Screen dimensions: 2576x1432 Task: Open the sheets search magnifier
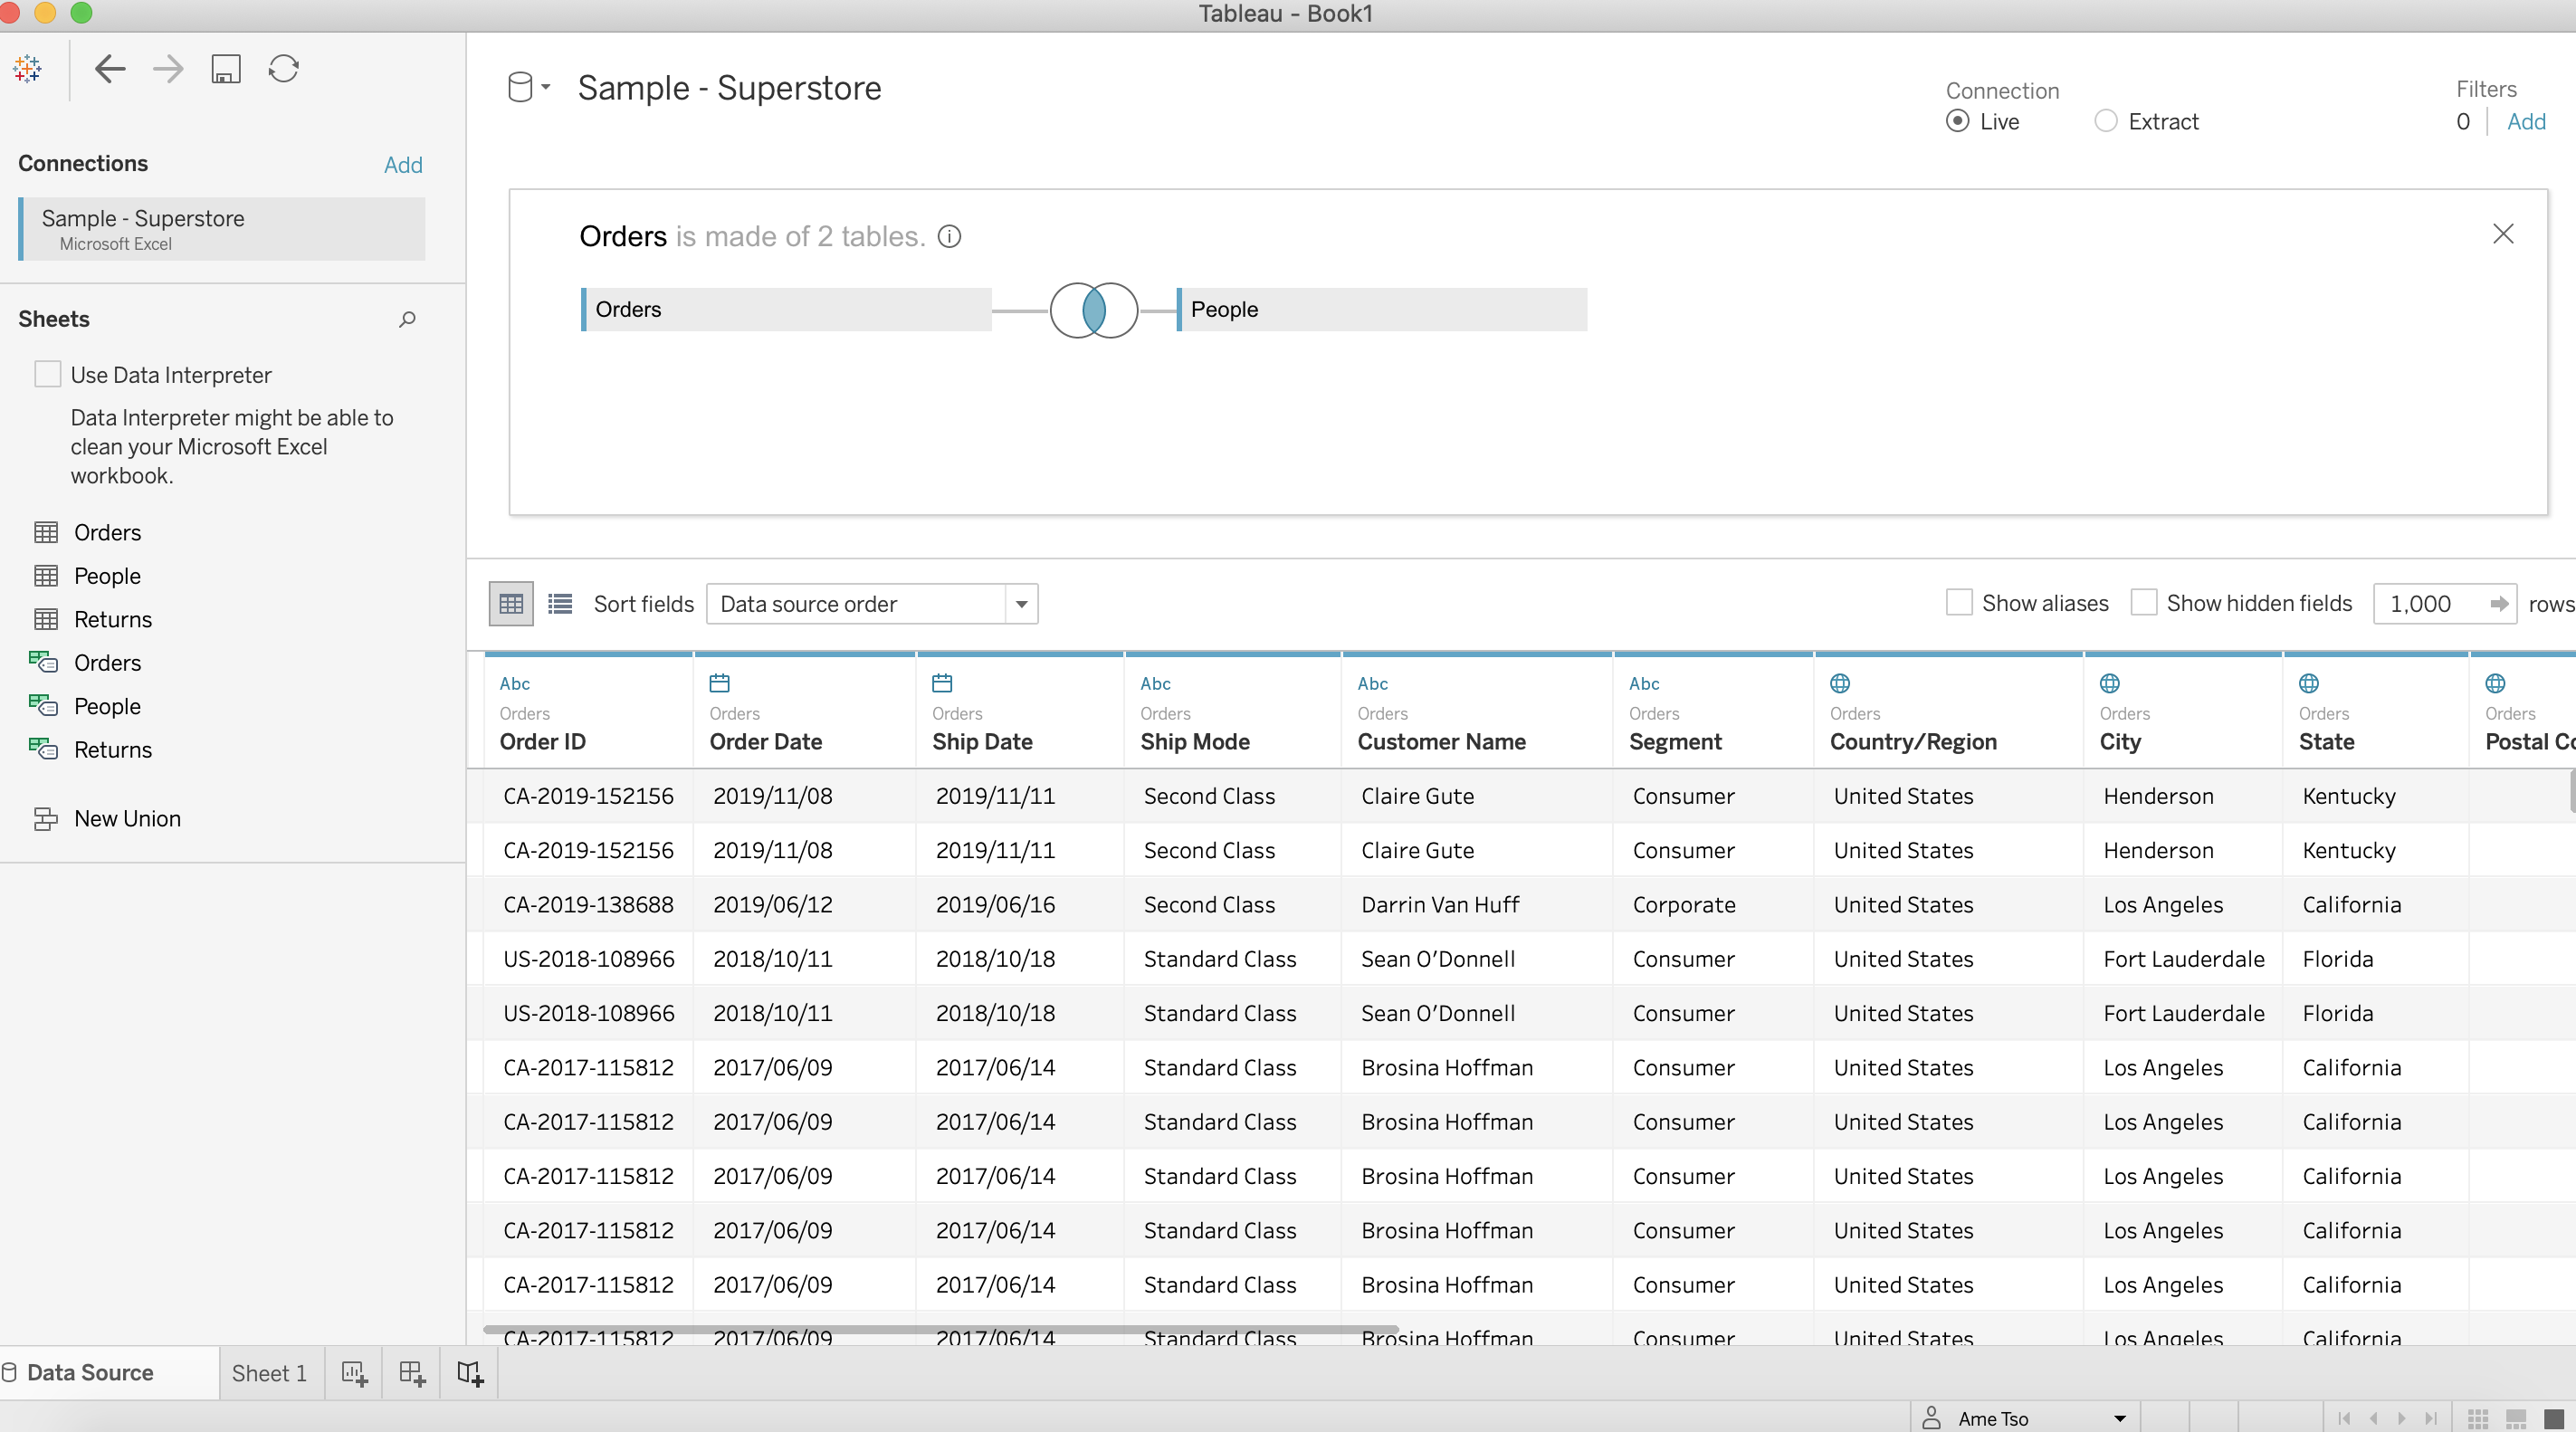click(407, 319)
